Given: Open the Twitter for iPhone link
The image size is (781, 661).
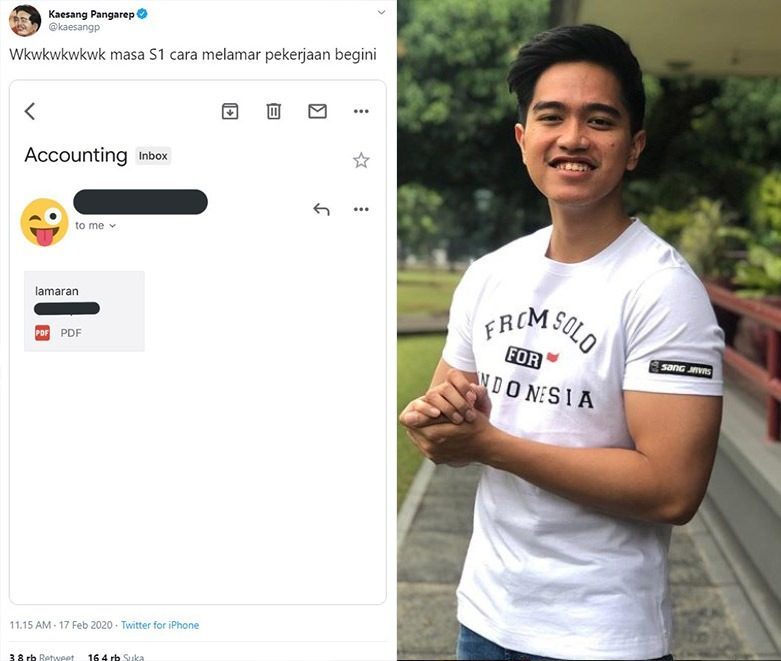Looking at the screenshot, I should tap(160, 625).
